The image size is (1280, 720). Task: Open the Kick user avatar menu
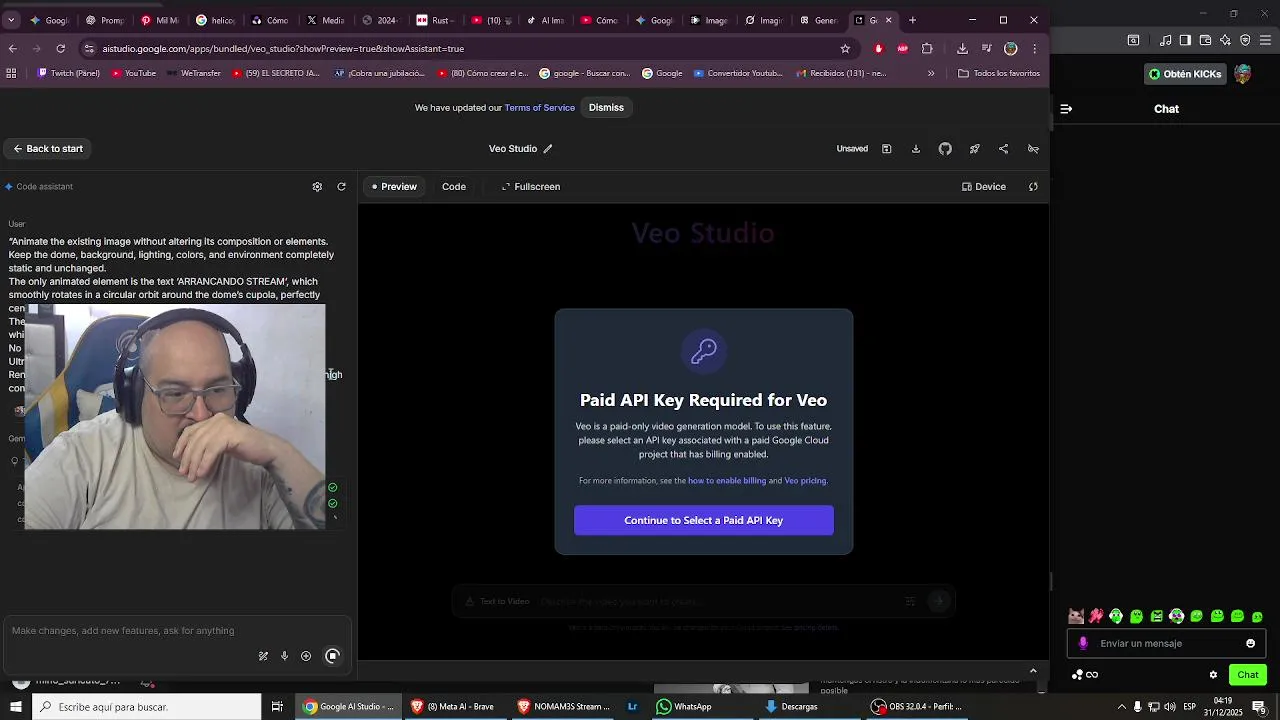click(x=1243, y=74)
